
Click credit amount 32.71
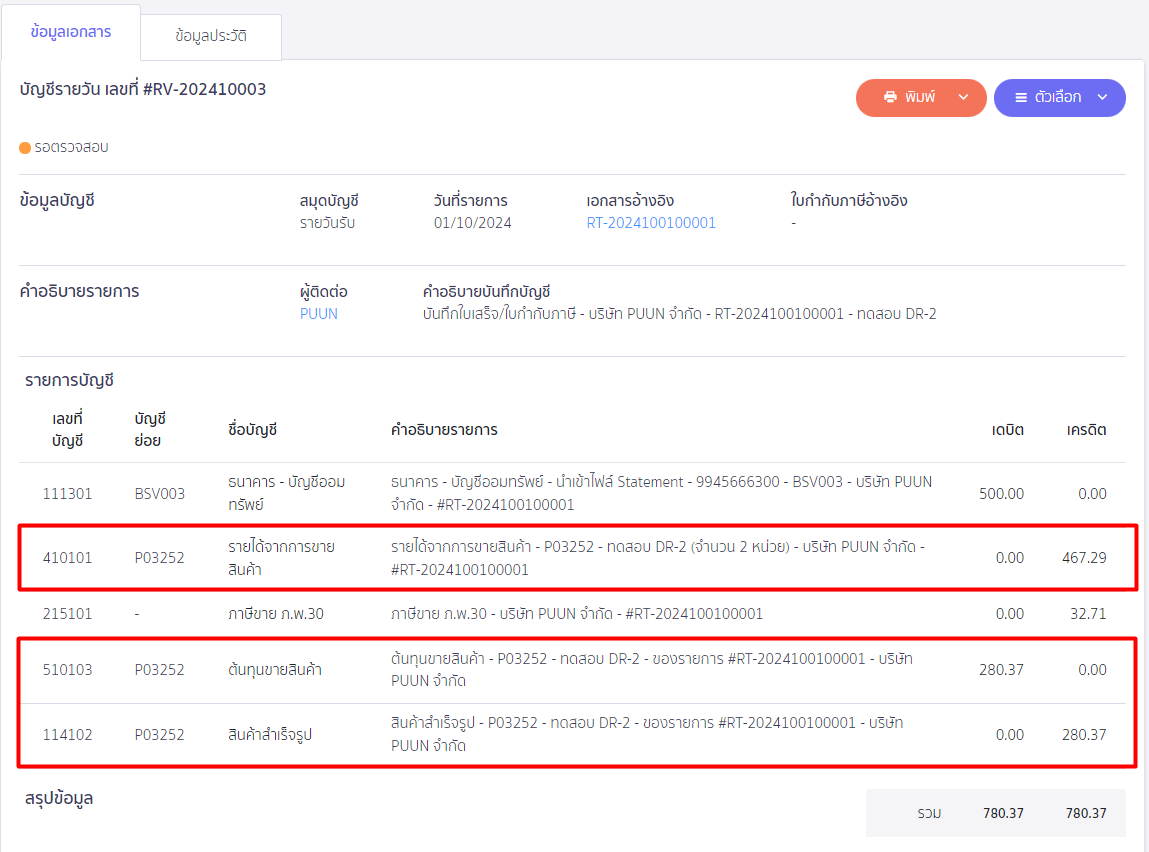pos(1088,614)
